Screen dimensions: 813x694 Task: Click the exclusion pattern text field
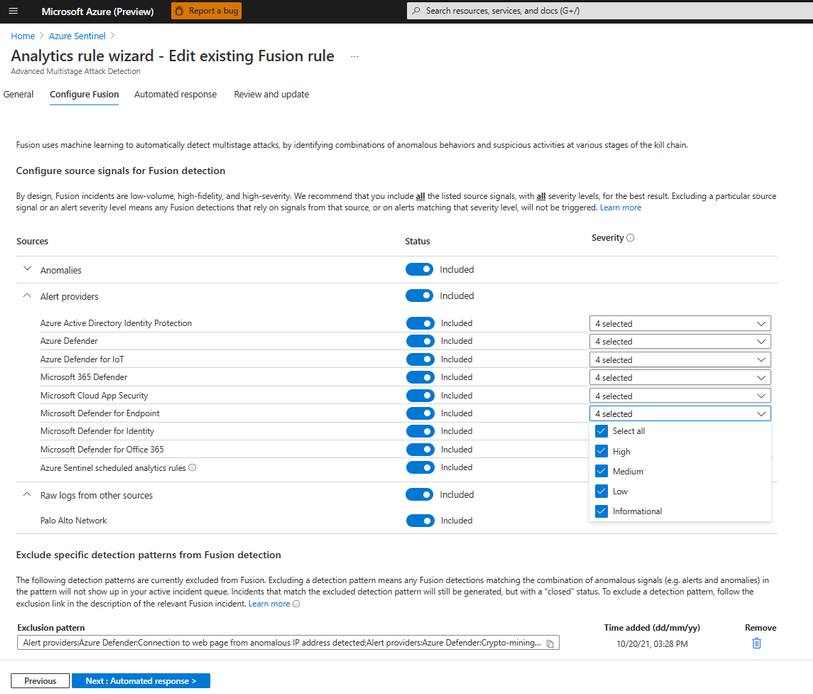click(x=288, y=643)
